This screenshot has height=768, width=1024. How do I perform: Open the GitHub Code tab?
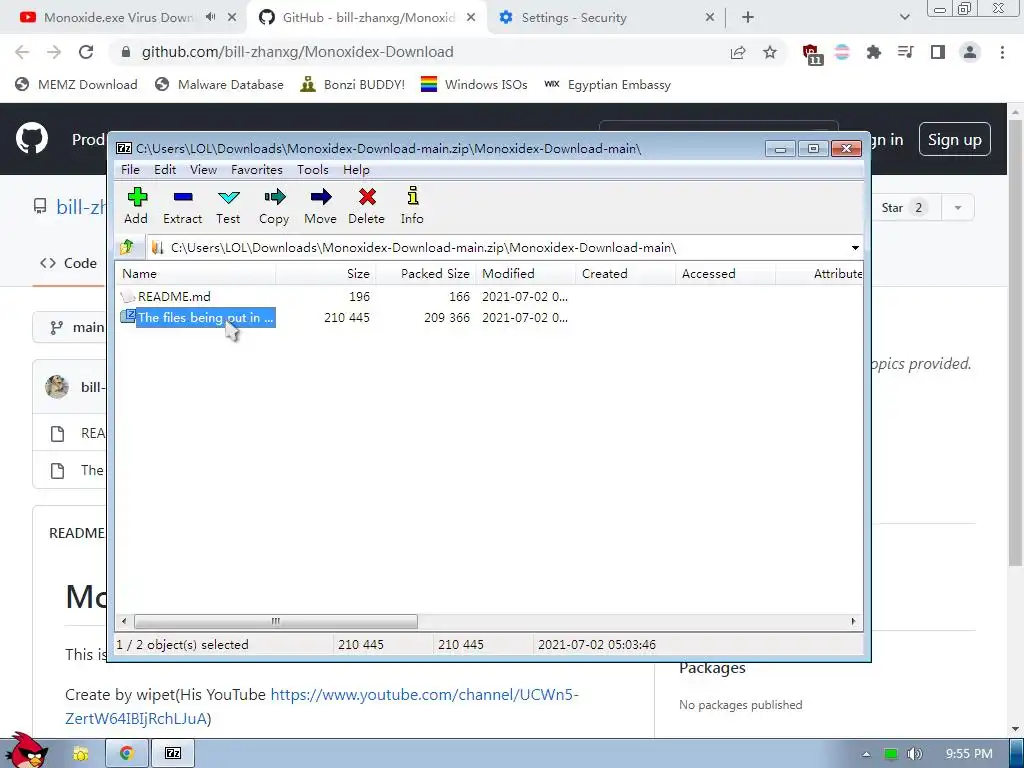pos(69,263)
